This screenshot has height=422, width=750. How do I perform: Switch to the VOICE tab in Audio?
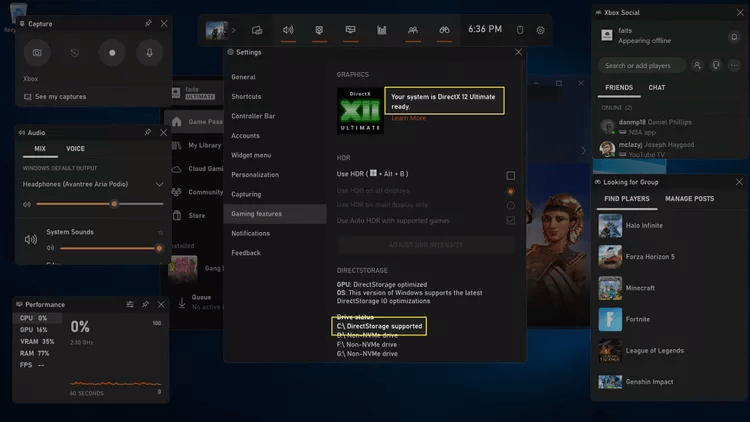(75, 149)
